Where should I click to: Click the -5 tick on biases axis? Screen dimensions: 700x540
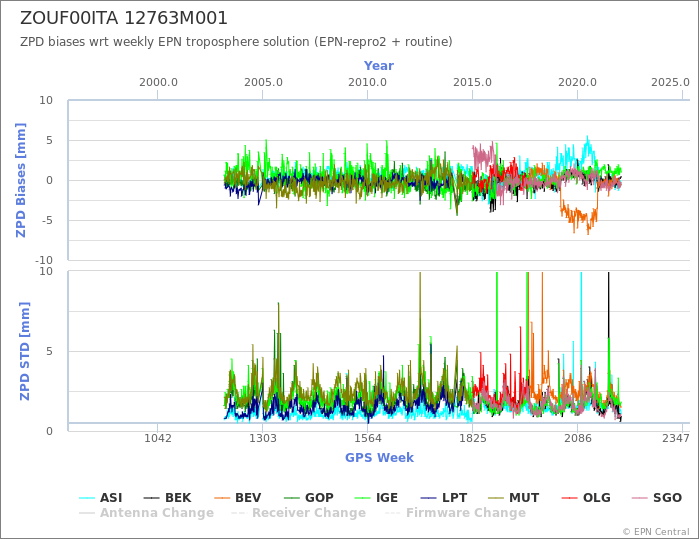pyautogui.click(x=46, y=220)
